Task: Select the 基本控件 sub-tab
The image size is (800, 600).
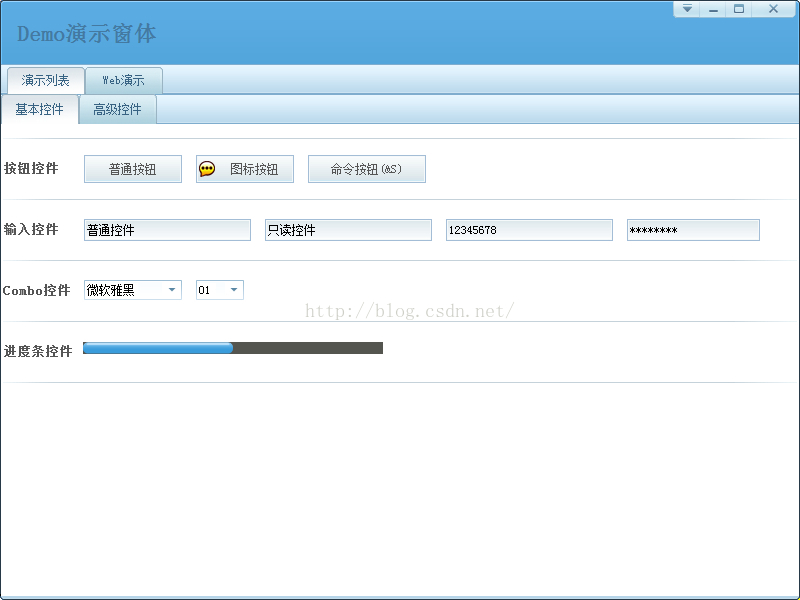Action: pyautogui.click(x=40, y=109)
